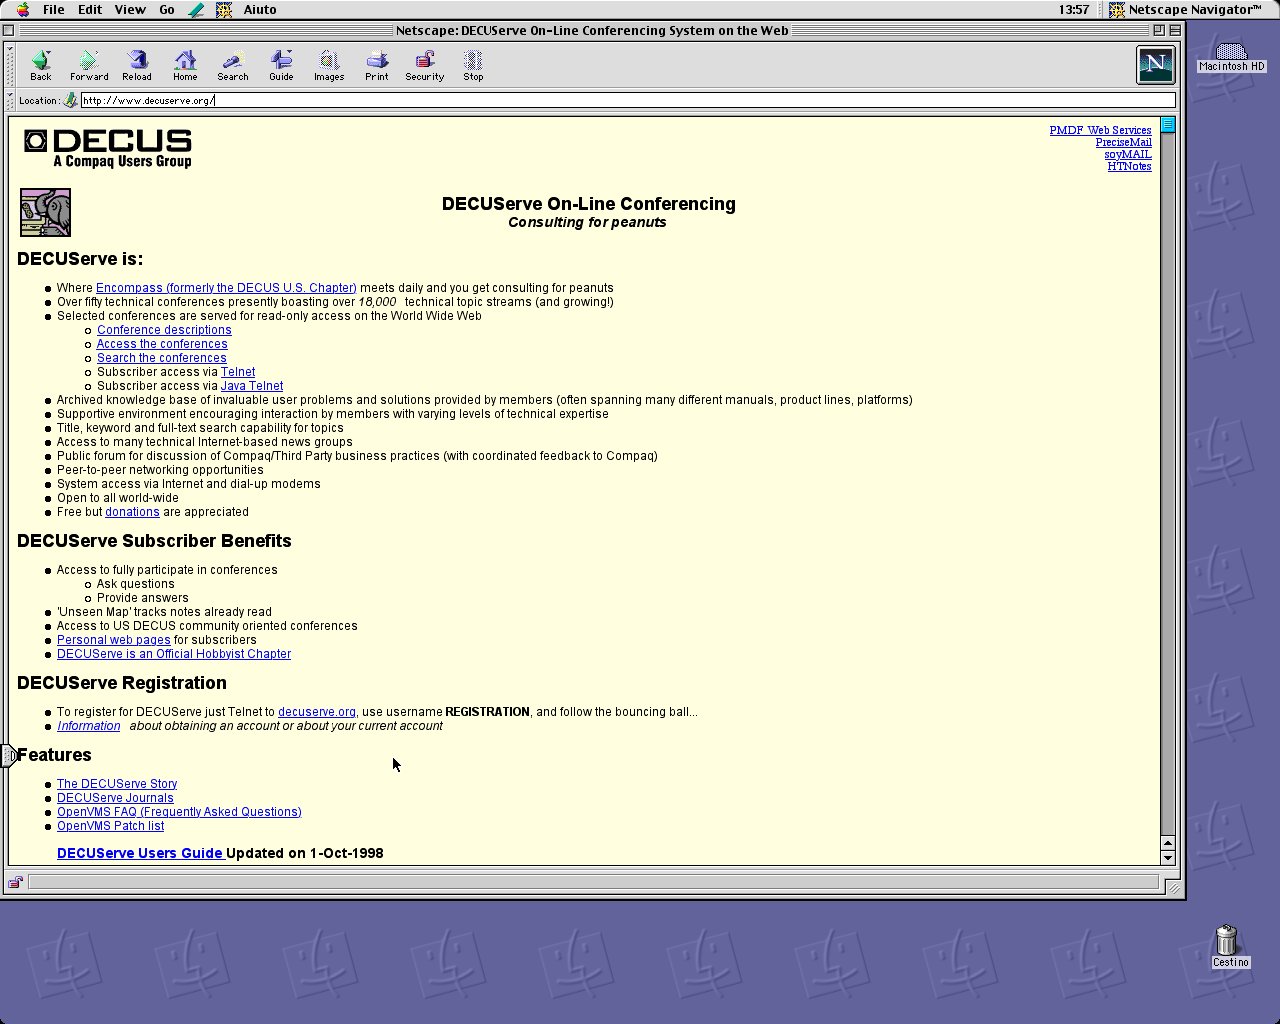Screen dimensions: 1280x1024
Task: Open the donations link
Action: (x=132, y=512)
